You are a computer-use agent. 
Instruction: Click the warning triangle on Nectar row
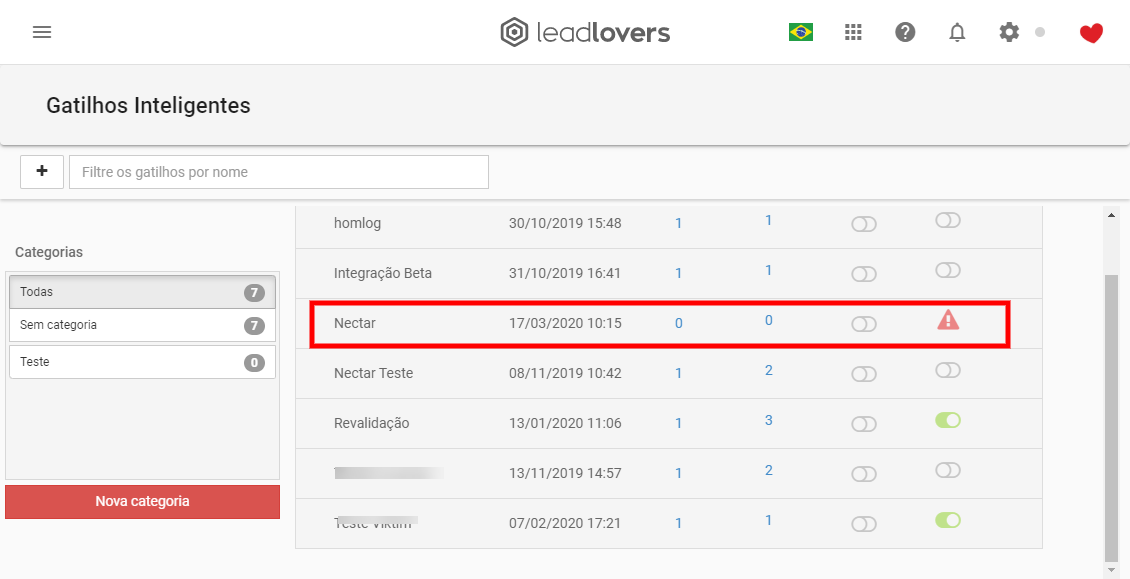(948, 319)
